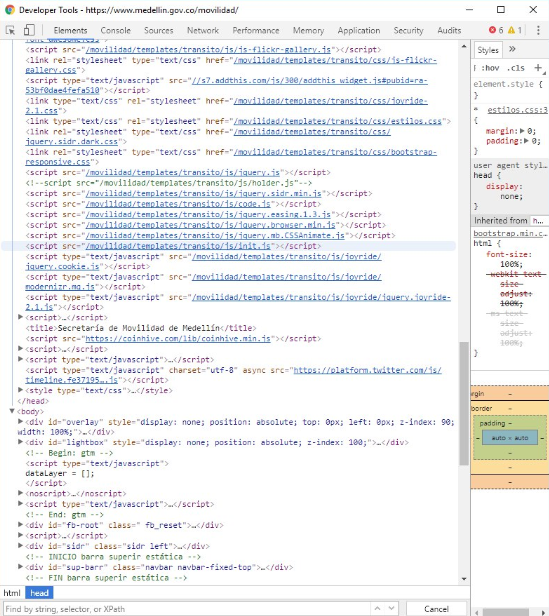This screenshot has height=616, width=549.
Task: Select the html breadcrumb item
Action: (12, 593)
